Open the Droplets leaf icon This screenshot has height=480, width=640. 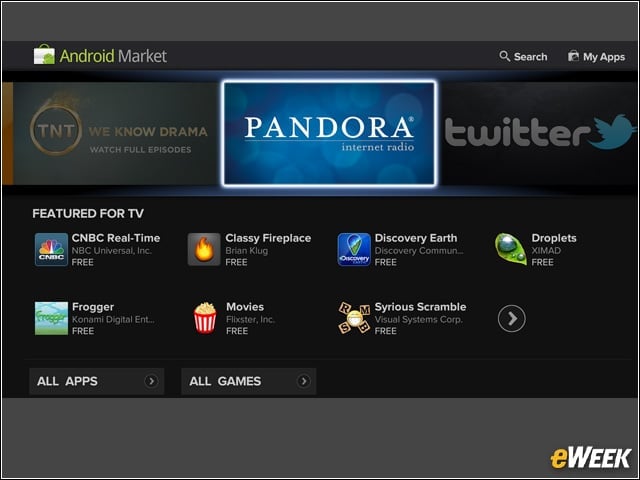(511, 249)
